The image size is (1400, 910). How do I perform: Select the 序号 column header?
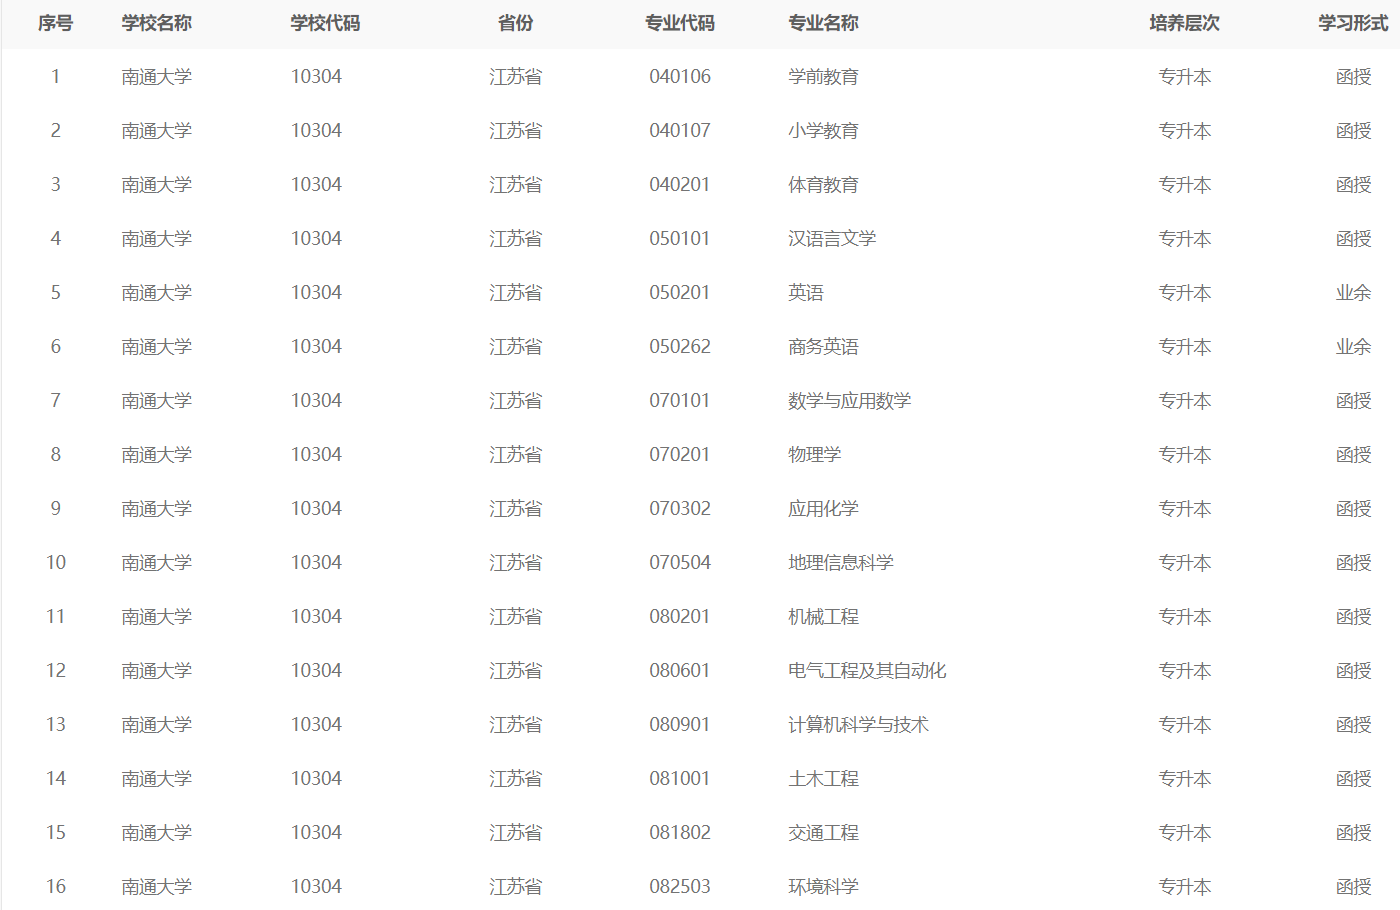pyautogui.click(x=56, y=23)
